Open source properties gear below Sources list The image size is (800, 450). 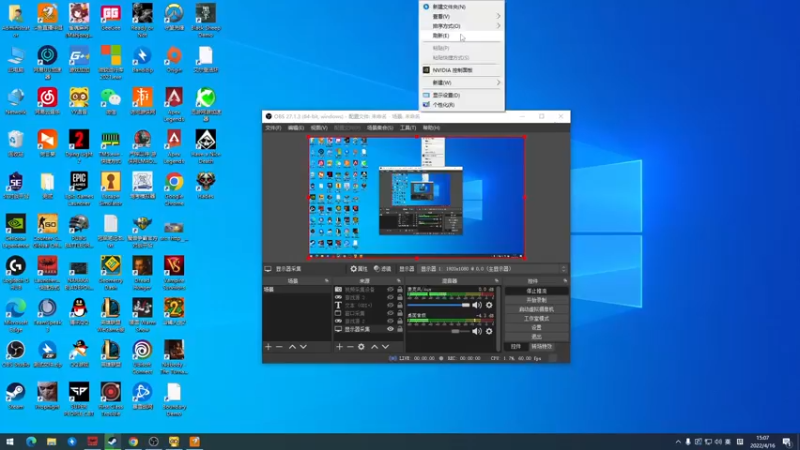(x=361, y=347)
